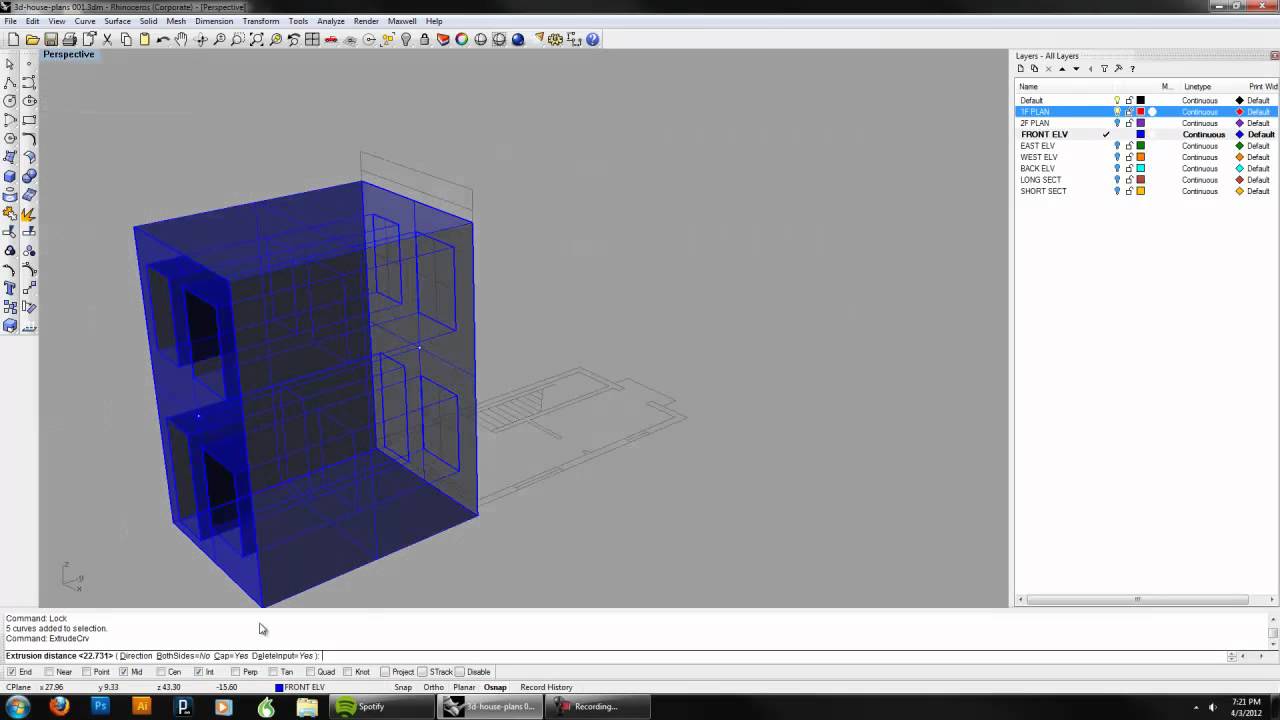
Task: Click the Save floppy disk icon
Action: click(50, 39)
